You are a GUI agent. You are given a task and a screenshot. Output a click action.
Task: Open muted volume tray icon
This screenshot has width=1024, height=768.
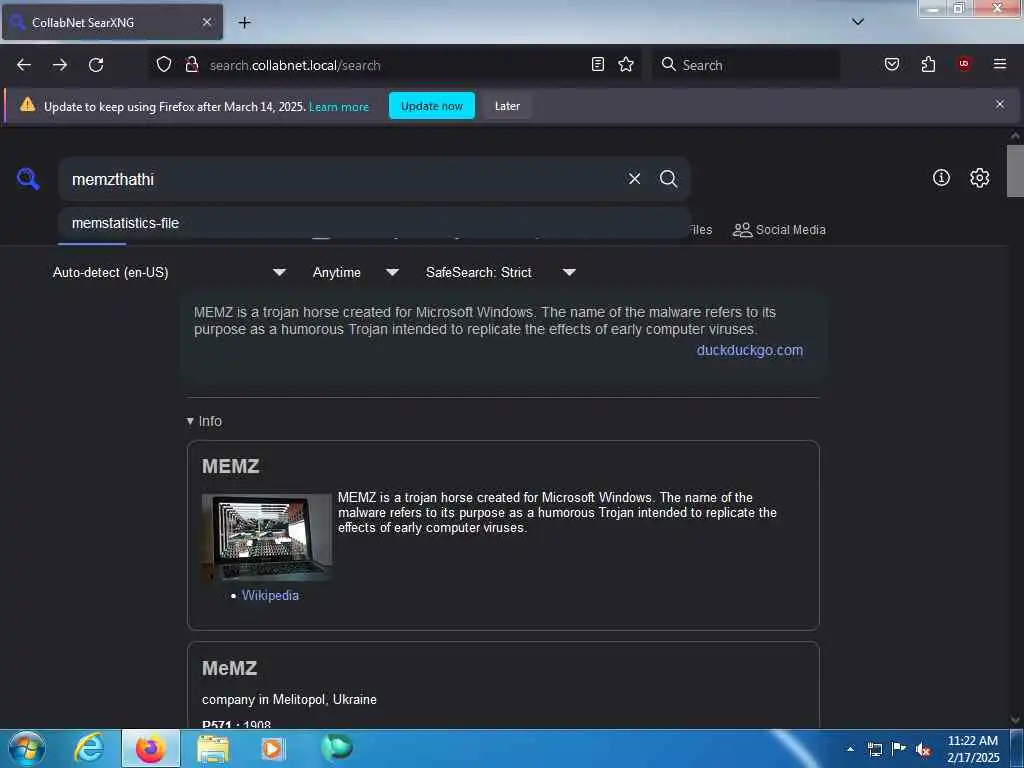coord(923,750)
